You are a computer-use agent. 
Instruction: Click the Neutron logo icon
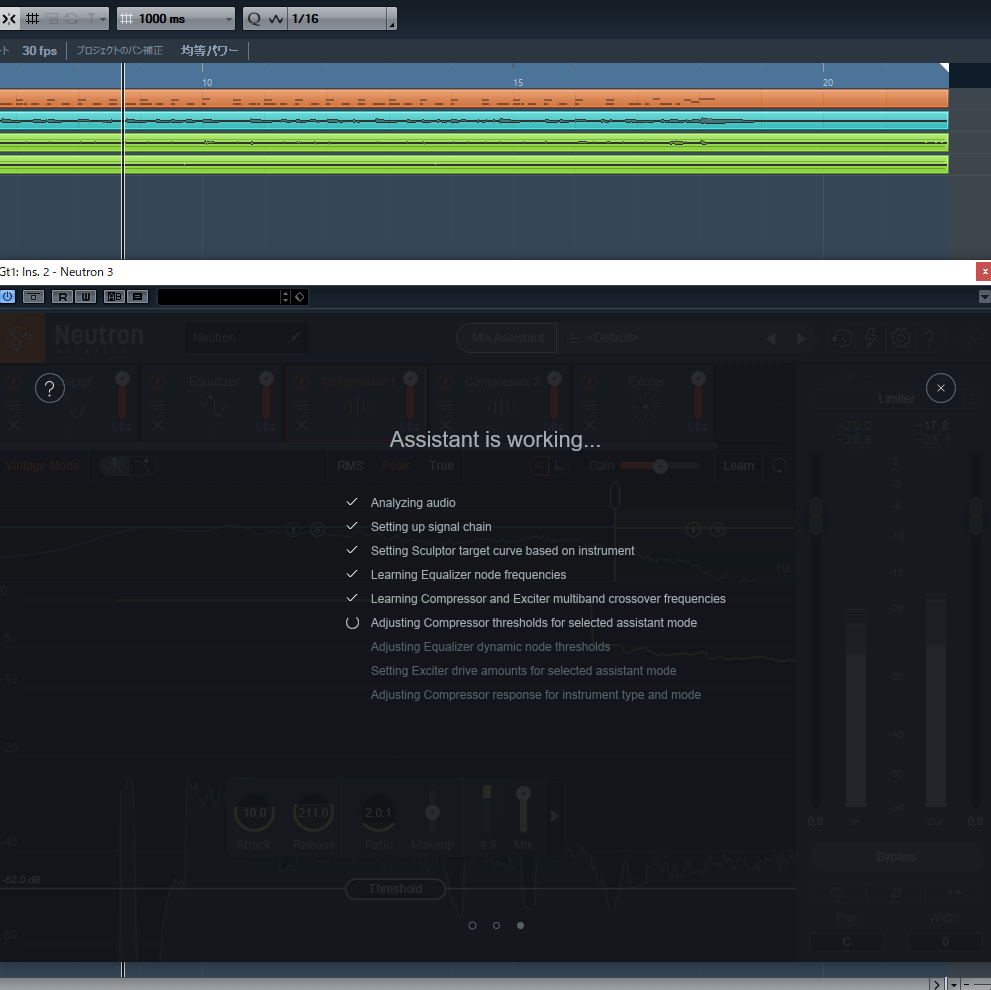pyautogui.click(x=21, y=338)
